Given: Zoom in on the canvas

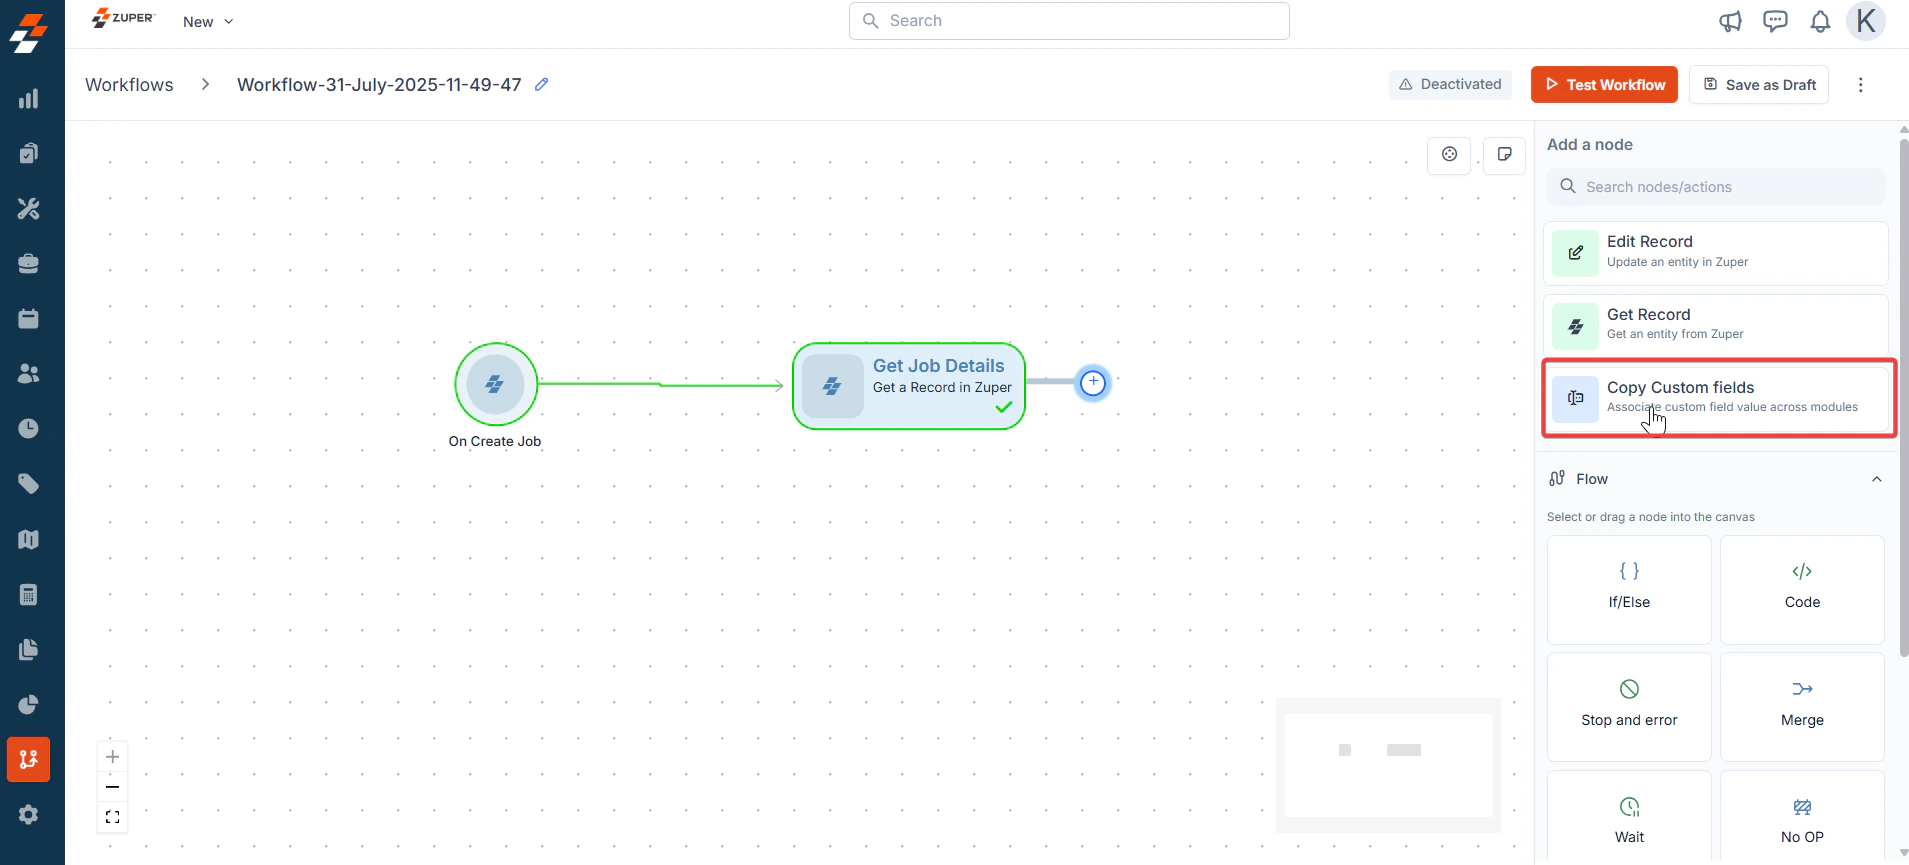Looking at the screenshot, I should coord(112,757).
